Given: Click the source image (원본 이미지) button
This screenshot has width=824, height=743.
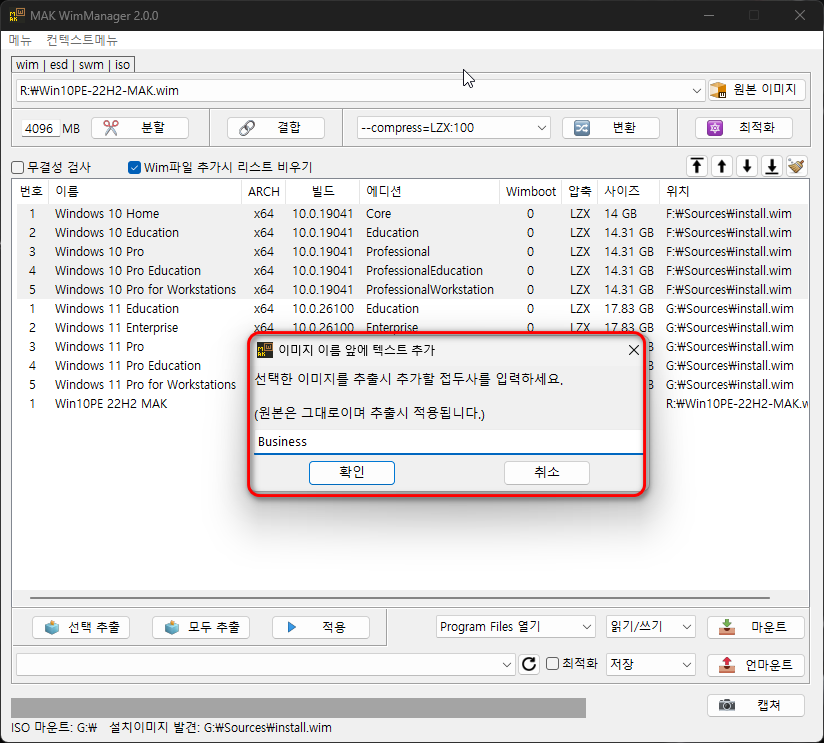Looking at the screenshot, I should 756,90.
